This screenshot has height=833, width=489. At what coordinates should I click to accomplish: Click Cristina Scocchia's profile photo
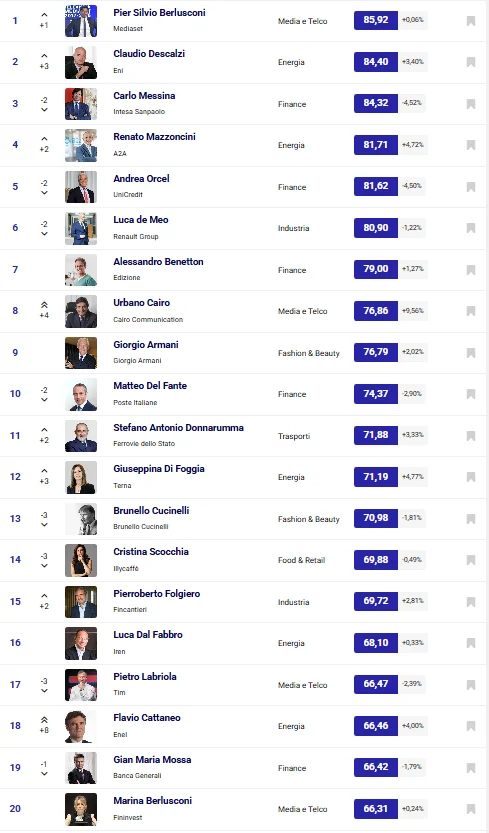(81, 560)
